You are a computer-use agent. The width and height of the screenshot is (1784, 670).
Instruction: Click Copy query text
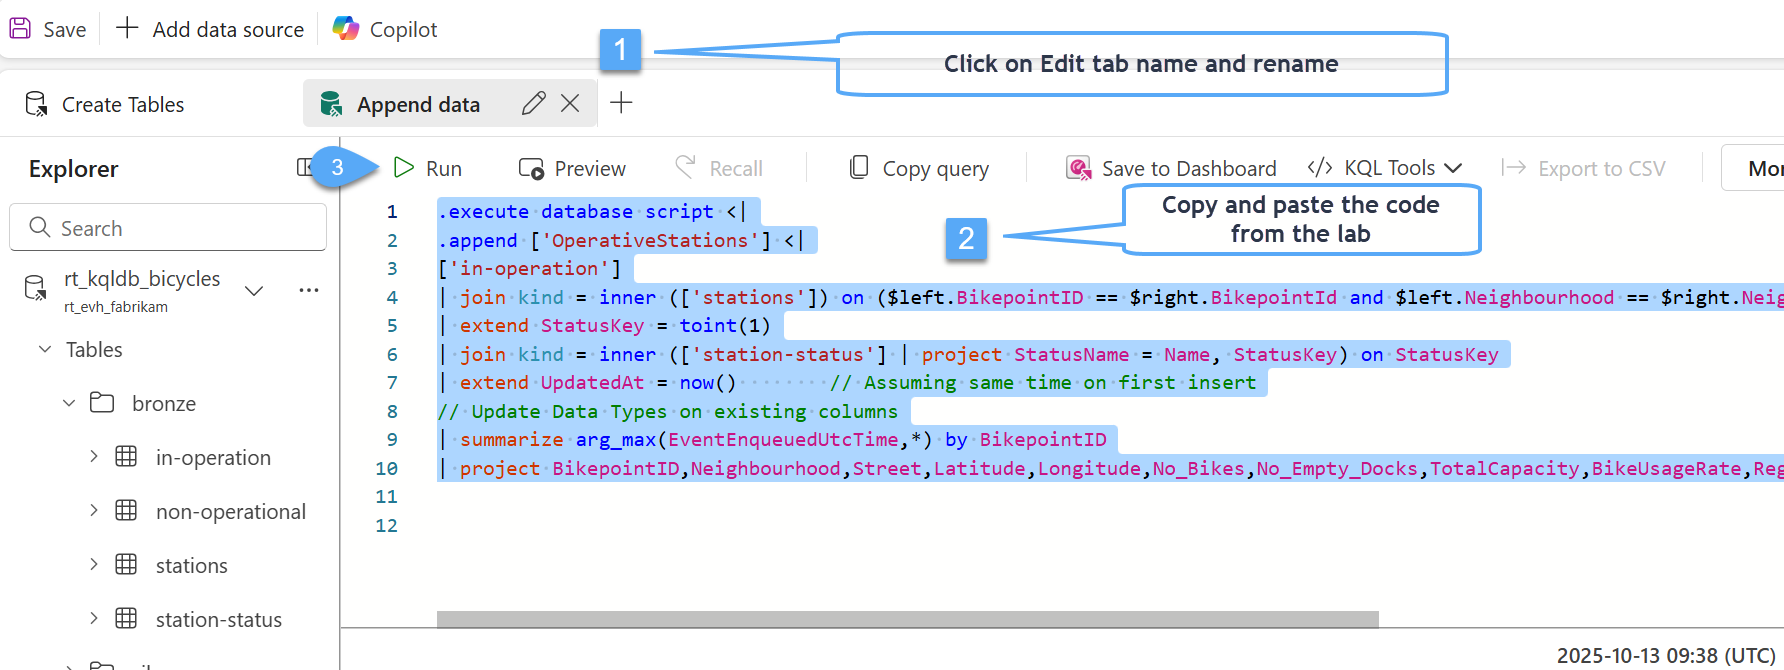[936, 169]
